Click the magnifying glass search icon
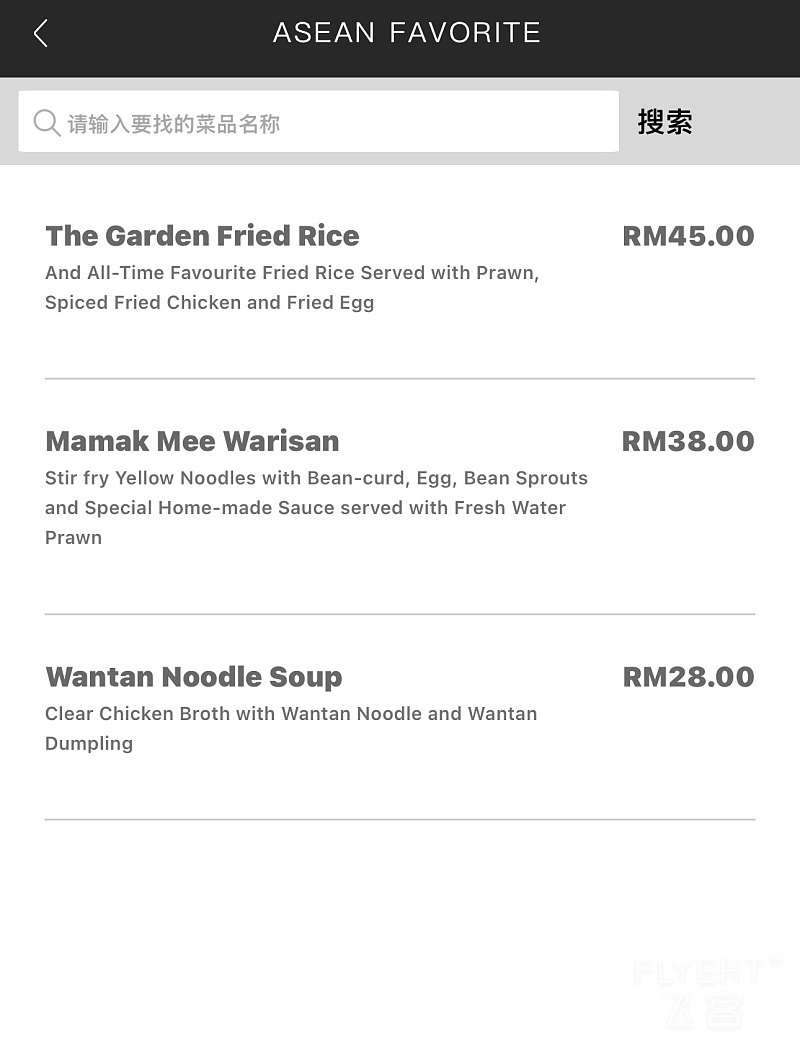This screenshot has width=800, height=1045. (x=46, y=123)
